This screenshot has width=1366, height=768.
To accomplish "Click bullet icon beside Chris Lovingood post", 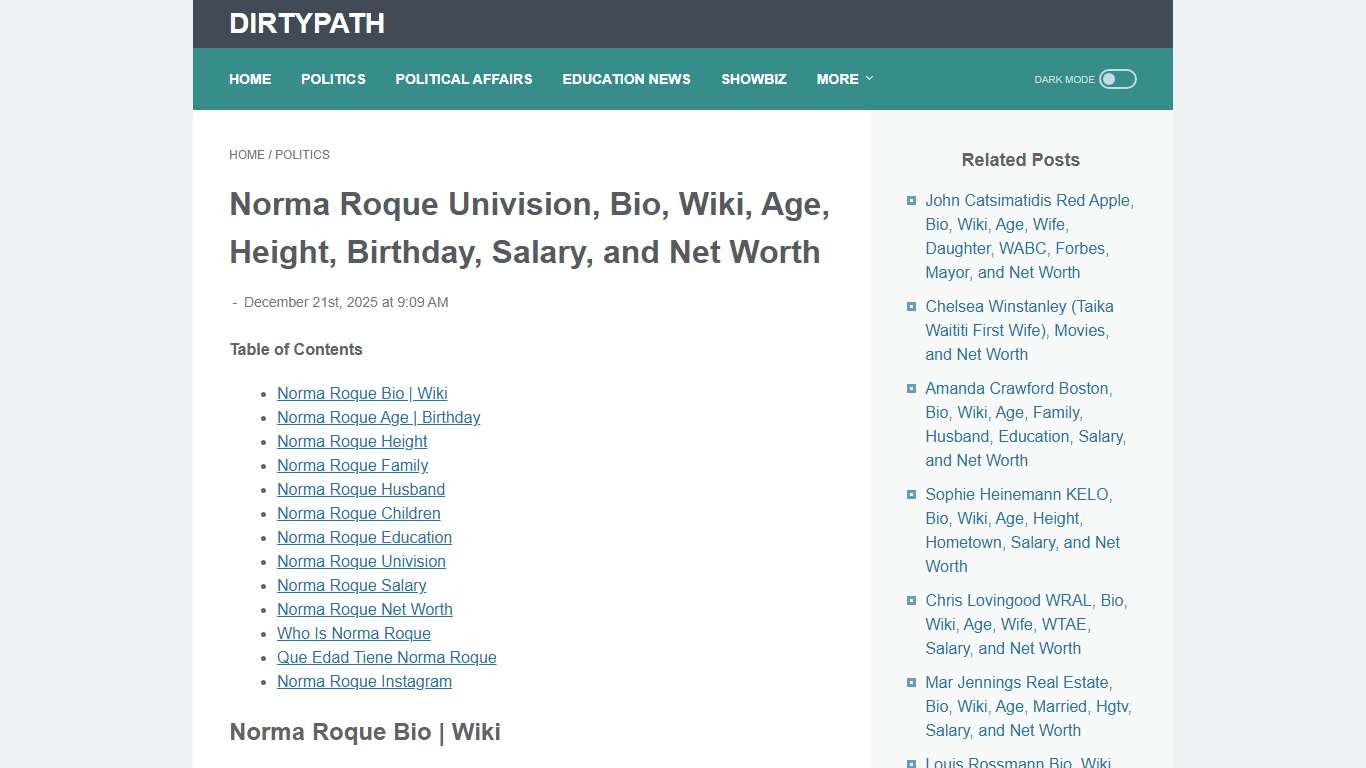I will 911,600.
